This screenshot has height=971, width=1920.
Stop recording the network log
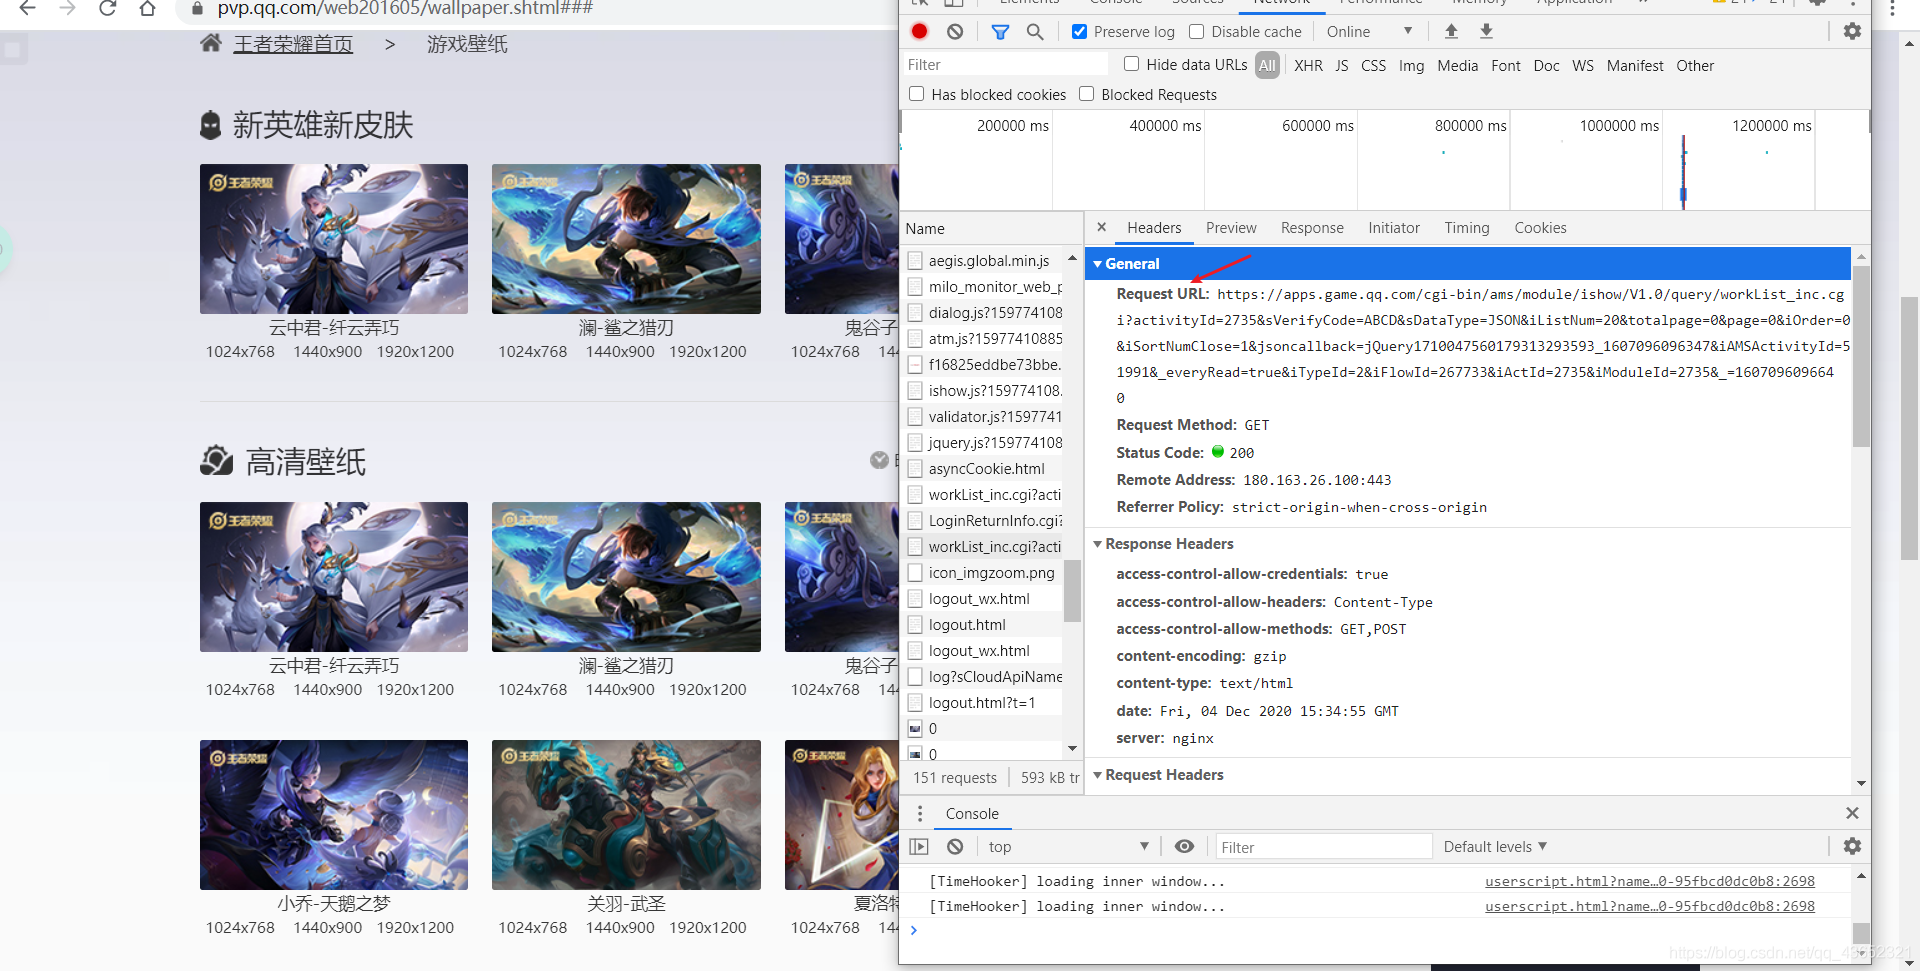point(919,32)
